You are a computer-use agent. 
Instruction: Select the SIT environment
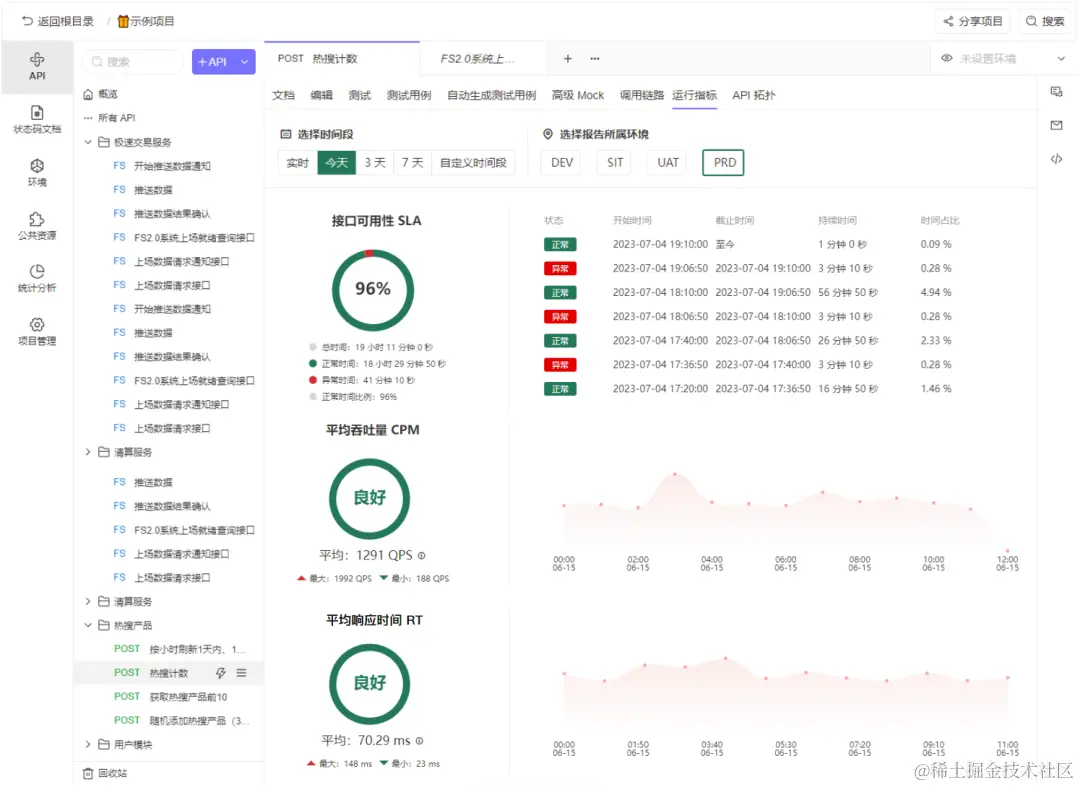[x=615, y=162]
